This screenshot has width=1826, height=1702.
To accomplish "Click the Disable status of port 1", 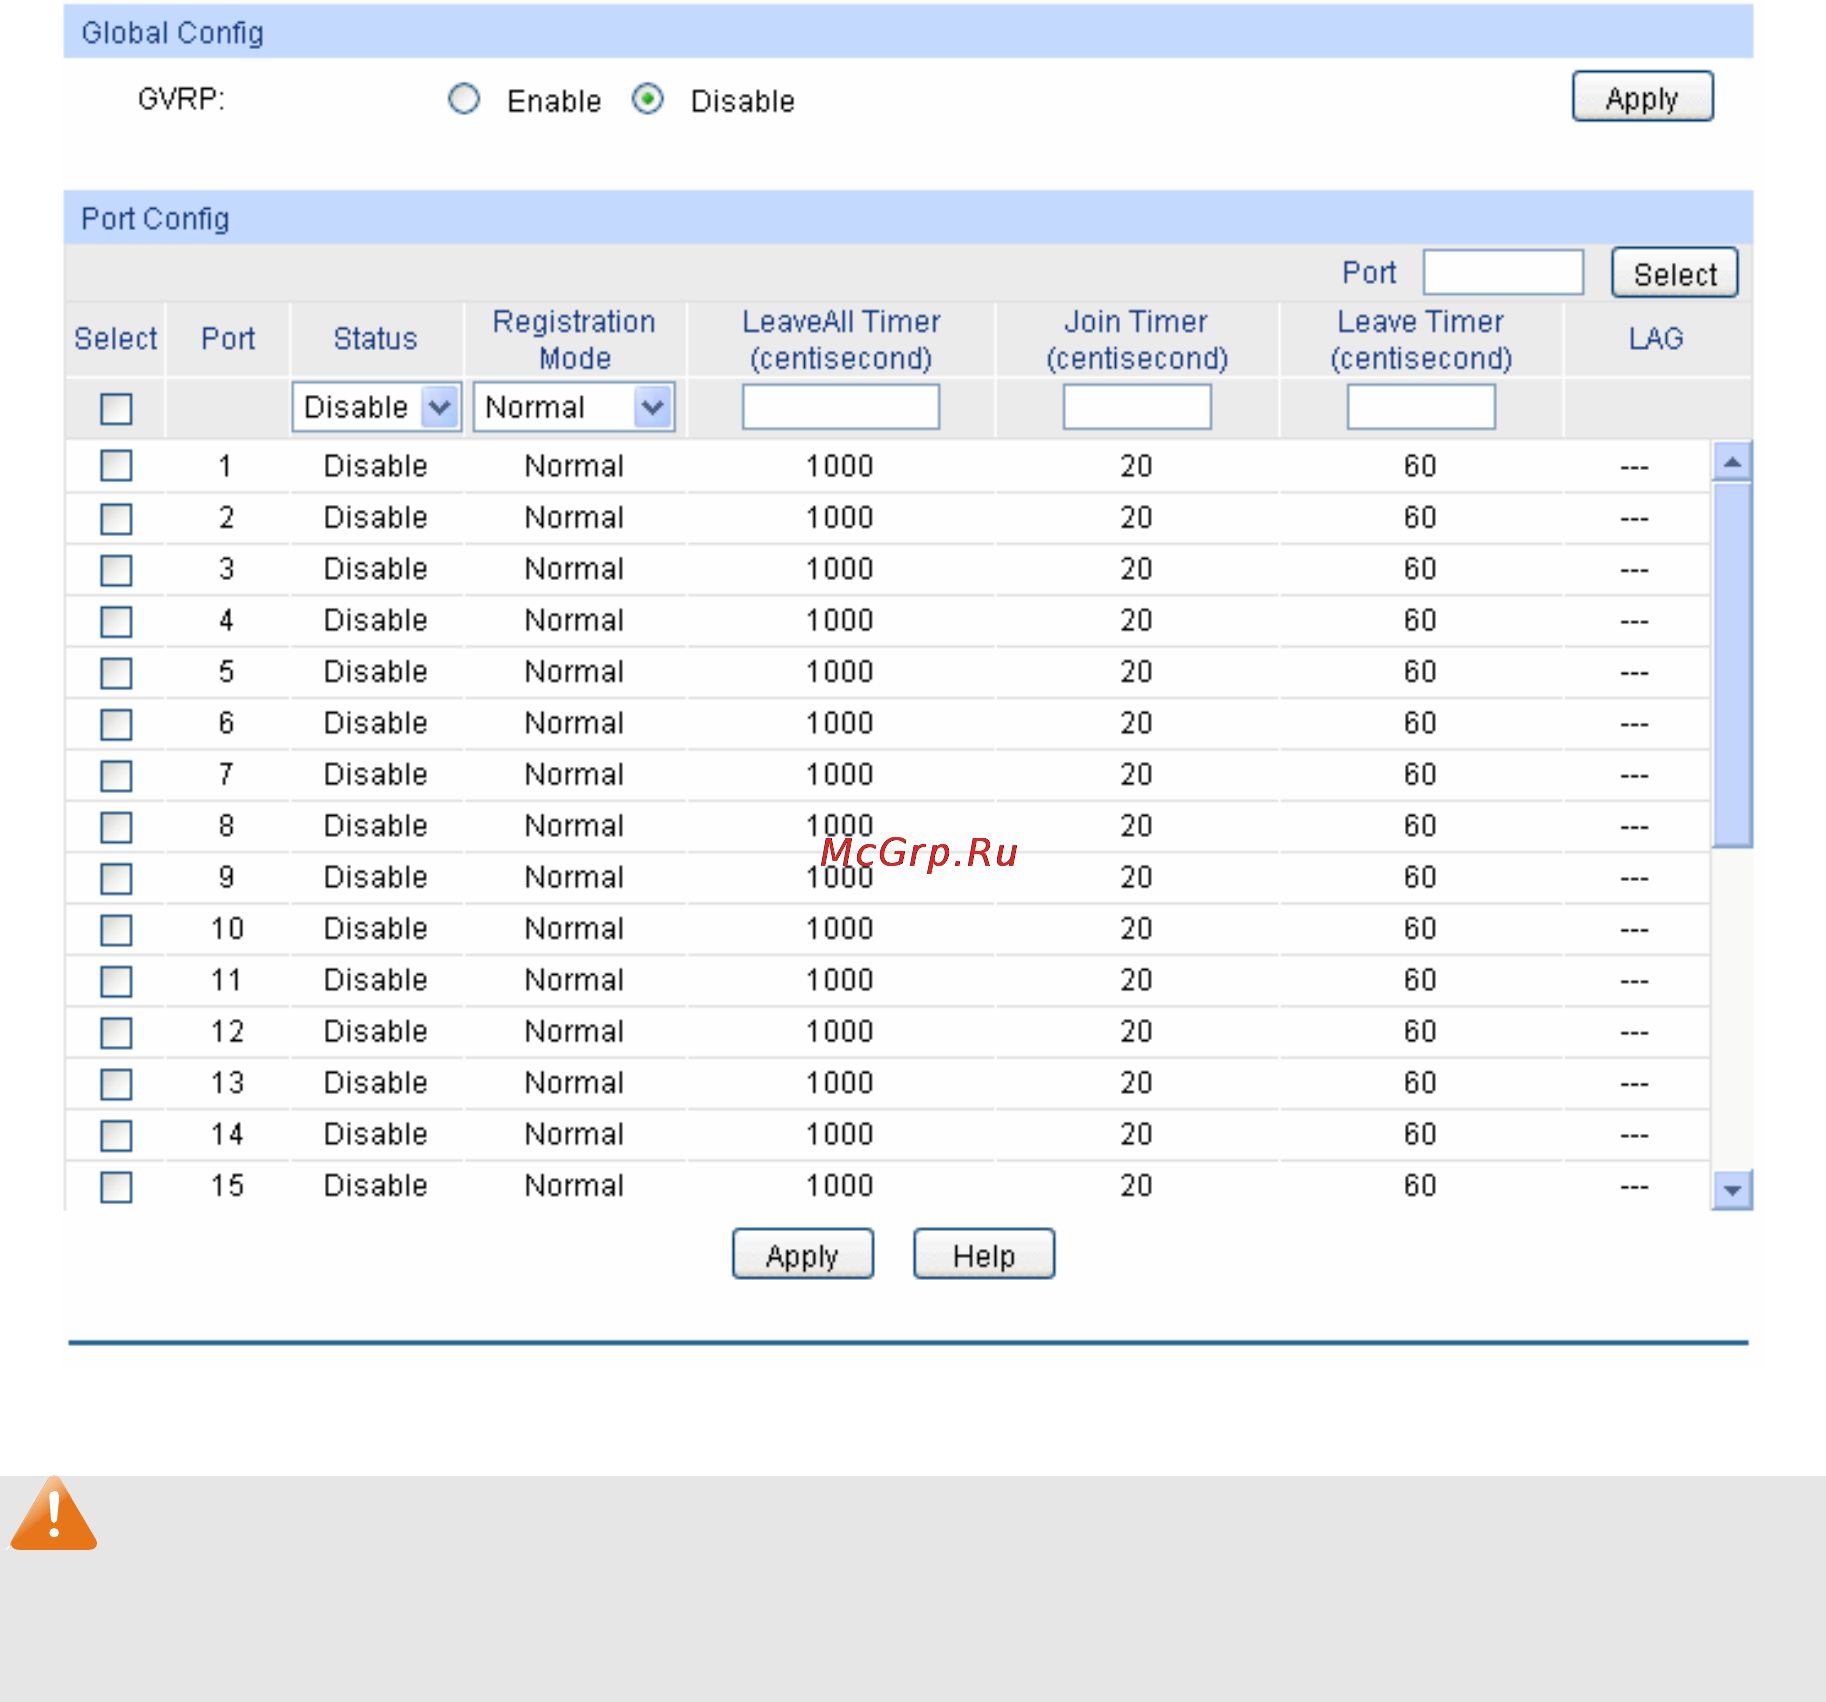I will coord(375,466).
